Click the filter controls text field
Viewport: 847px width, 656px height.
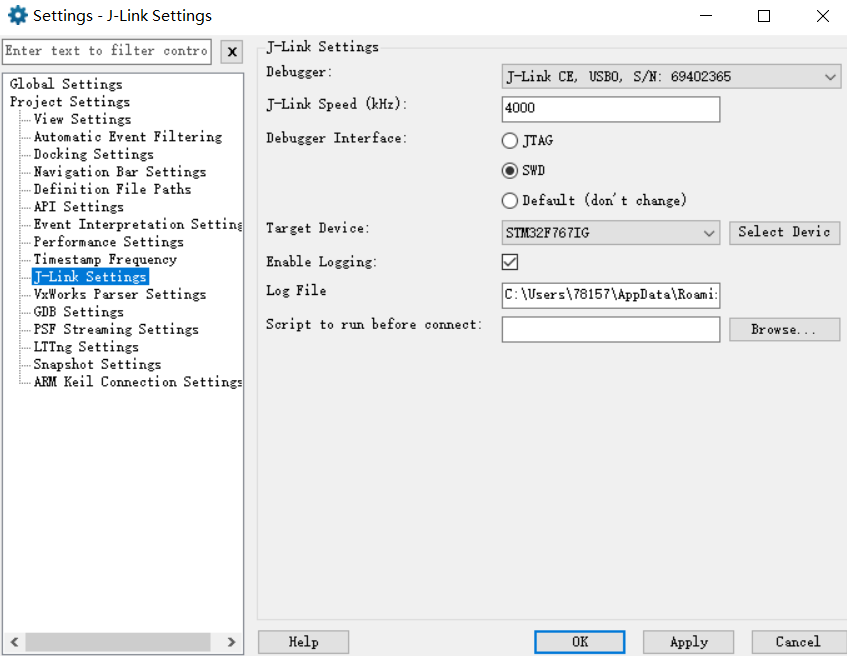click(106, 52)
